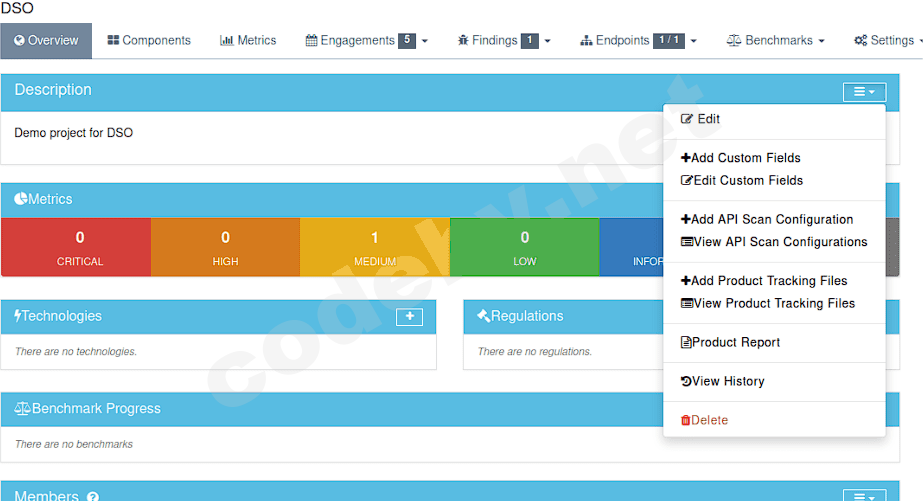Click the Findings bug icon
The width and height of the screenshot is (923, 501).
click(463, 40)
